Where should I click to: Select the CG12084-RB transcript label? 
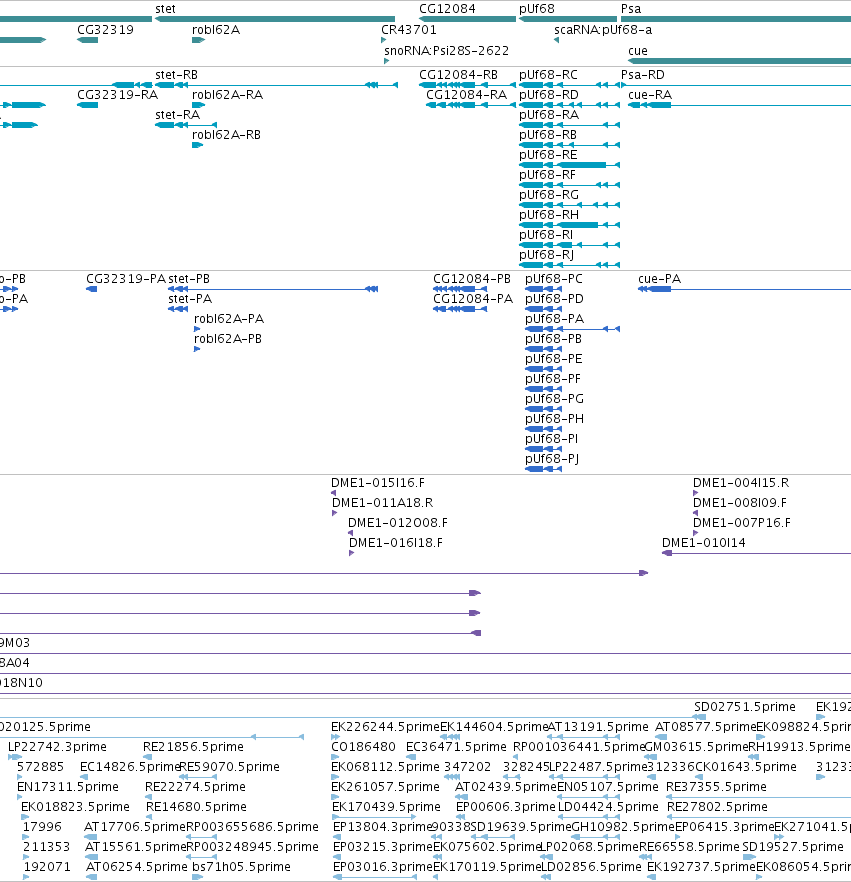click(x=458, y=75)
